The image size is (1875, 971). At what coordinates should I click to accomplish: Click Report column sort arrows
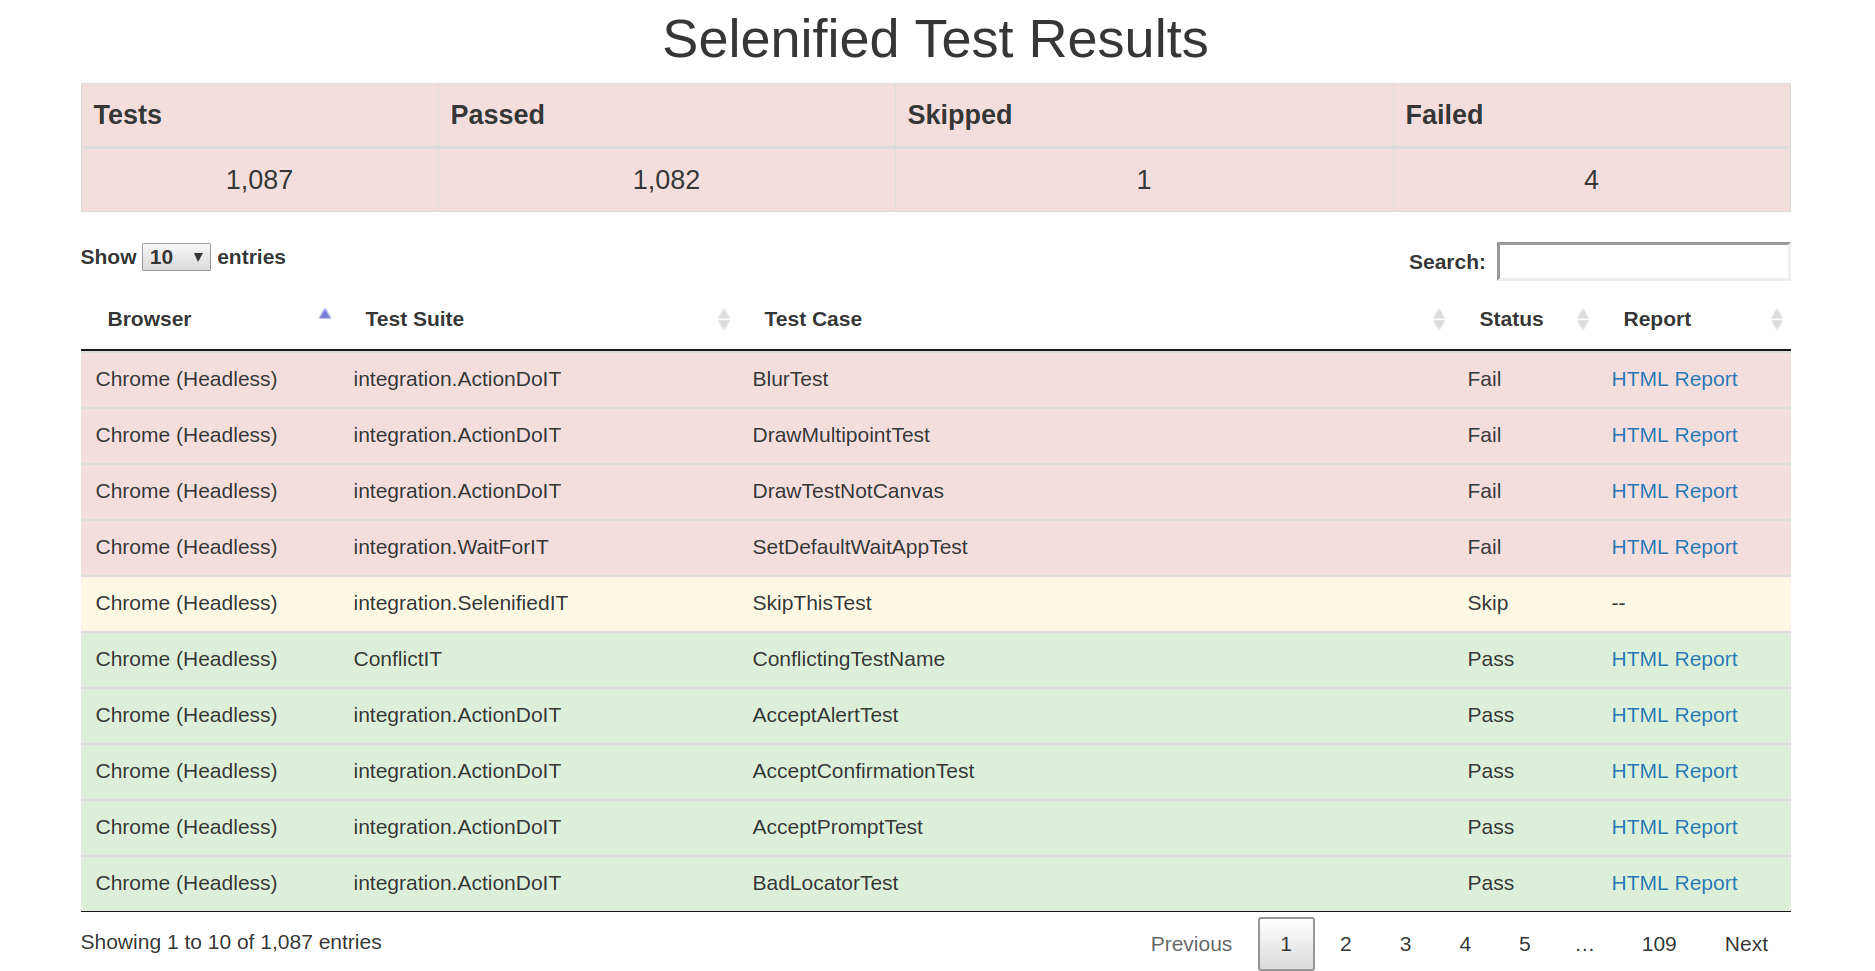(1776, 319)
